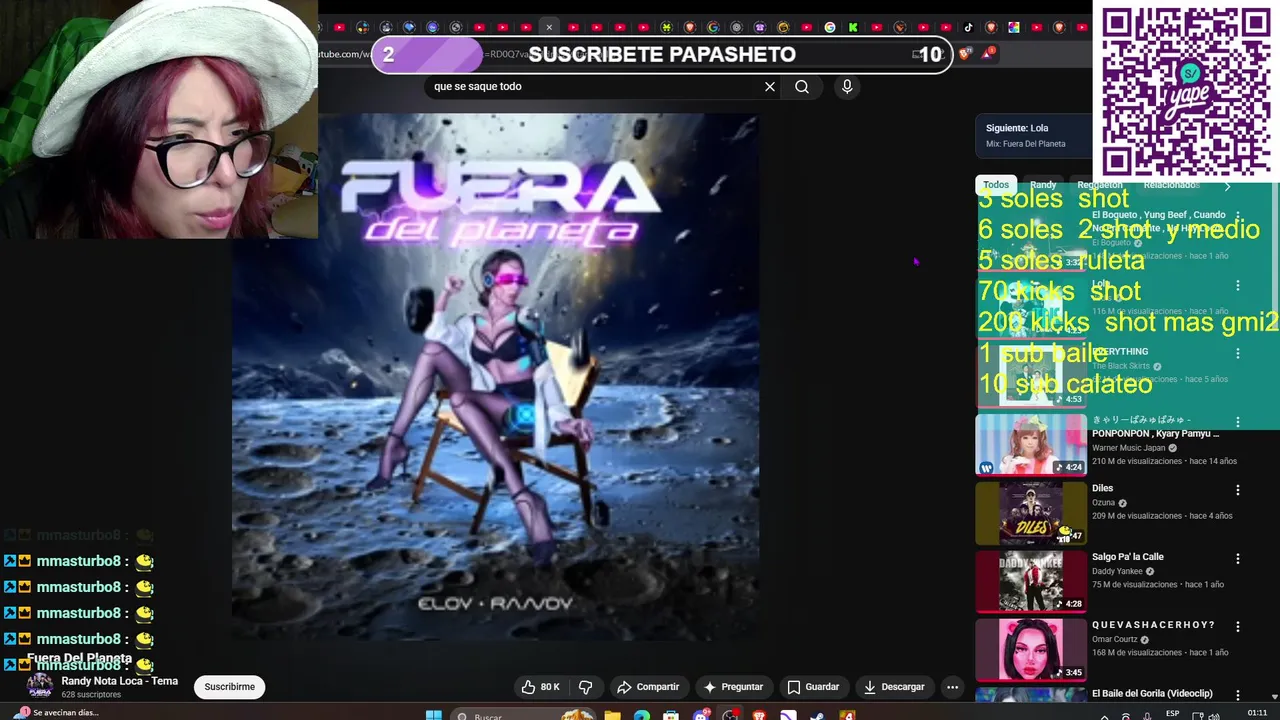
Task: Close the active browser tab
Action: click(x=548, y=27)
